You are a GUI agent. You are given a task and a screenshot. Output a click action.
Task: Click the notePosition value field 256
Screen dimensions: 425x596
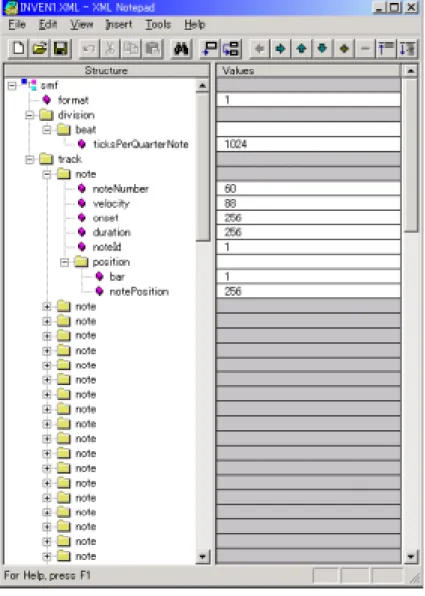[x=308, y=292]
